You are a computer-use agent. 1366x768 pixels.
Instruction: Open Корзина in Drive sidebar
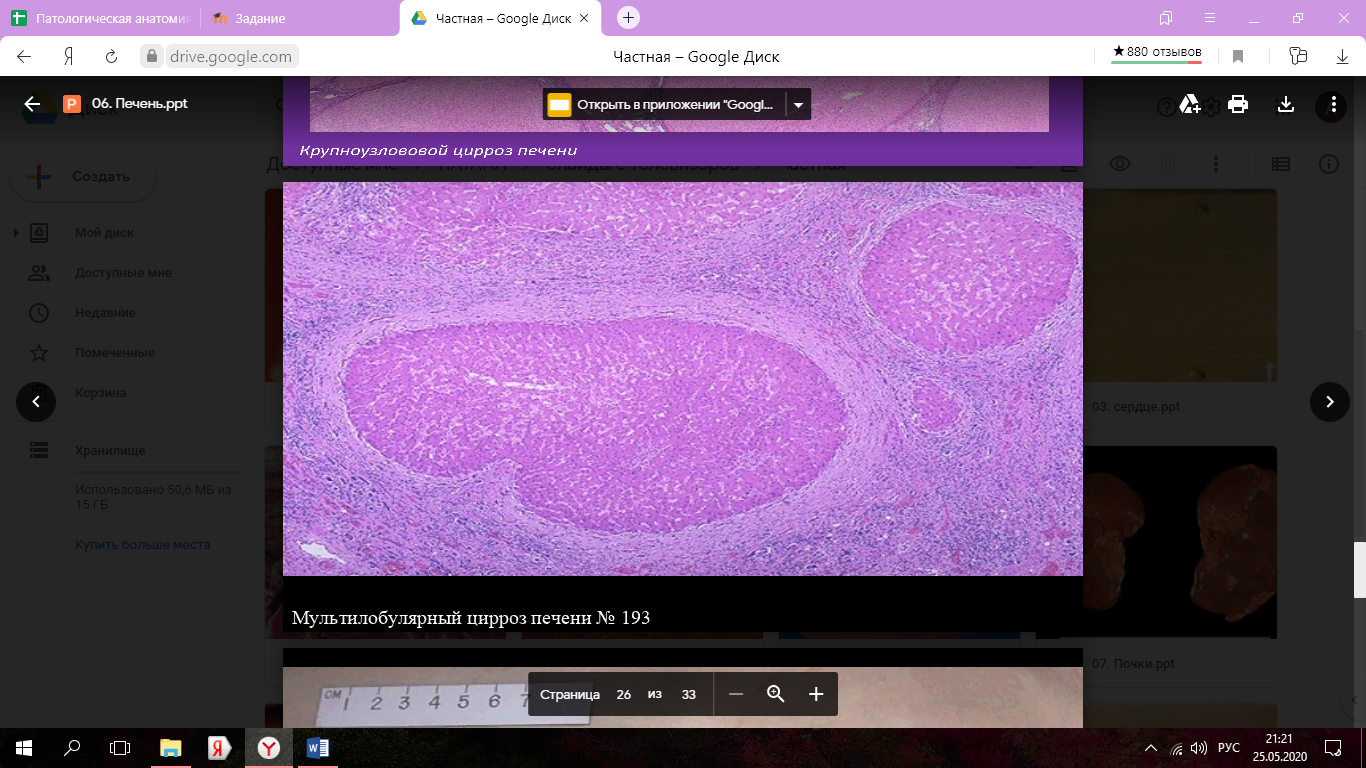click(x=100, y=393)
